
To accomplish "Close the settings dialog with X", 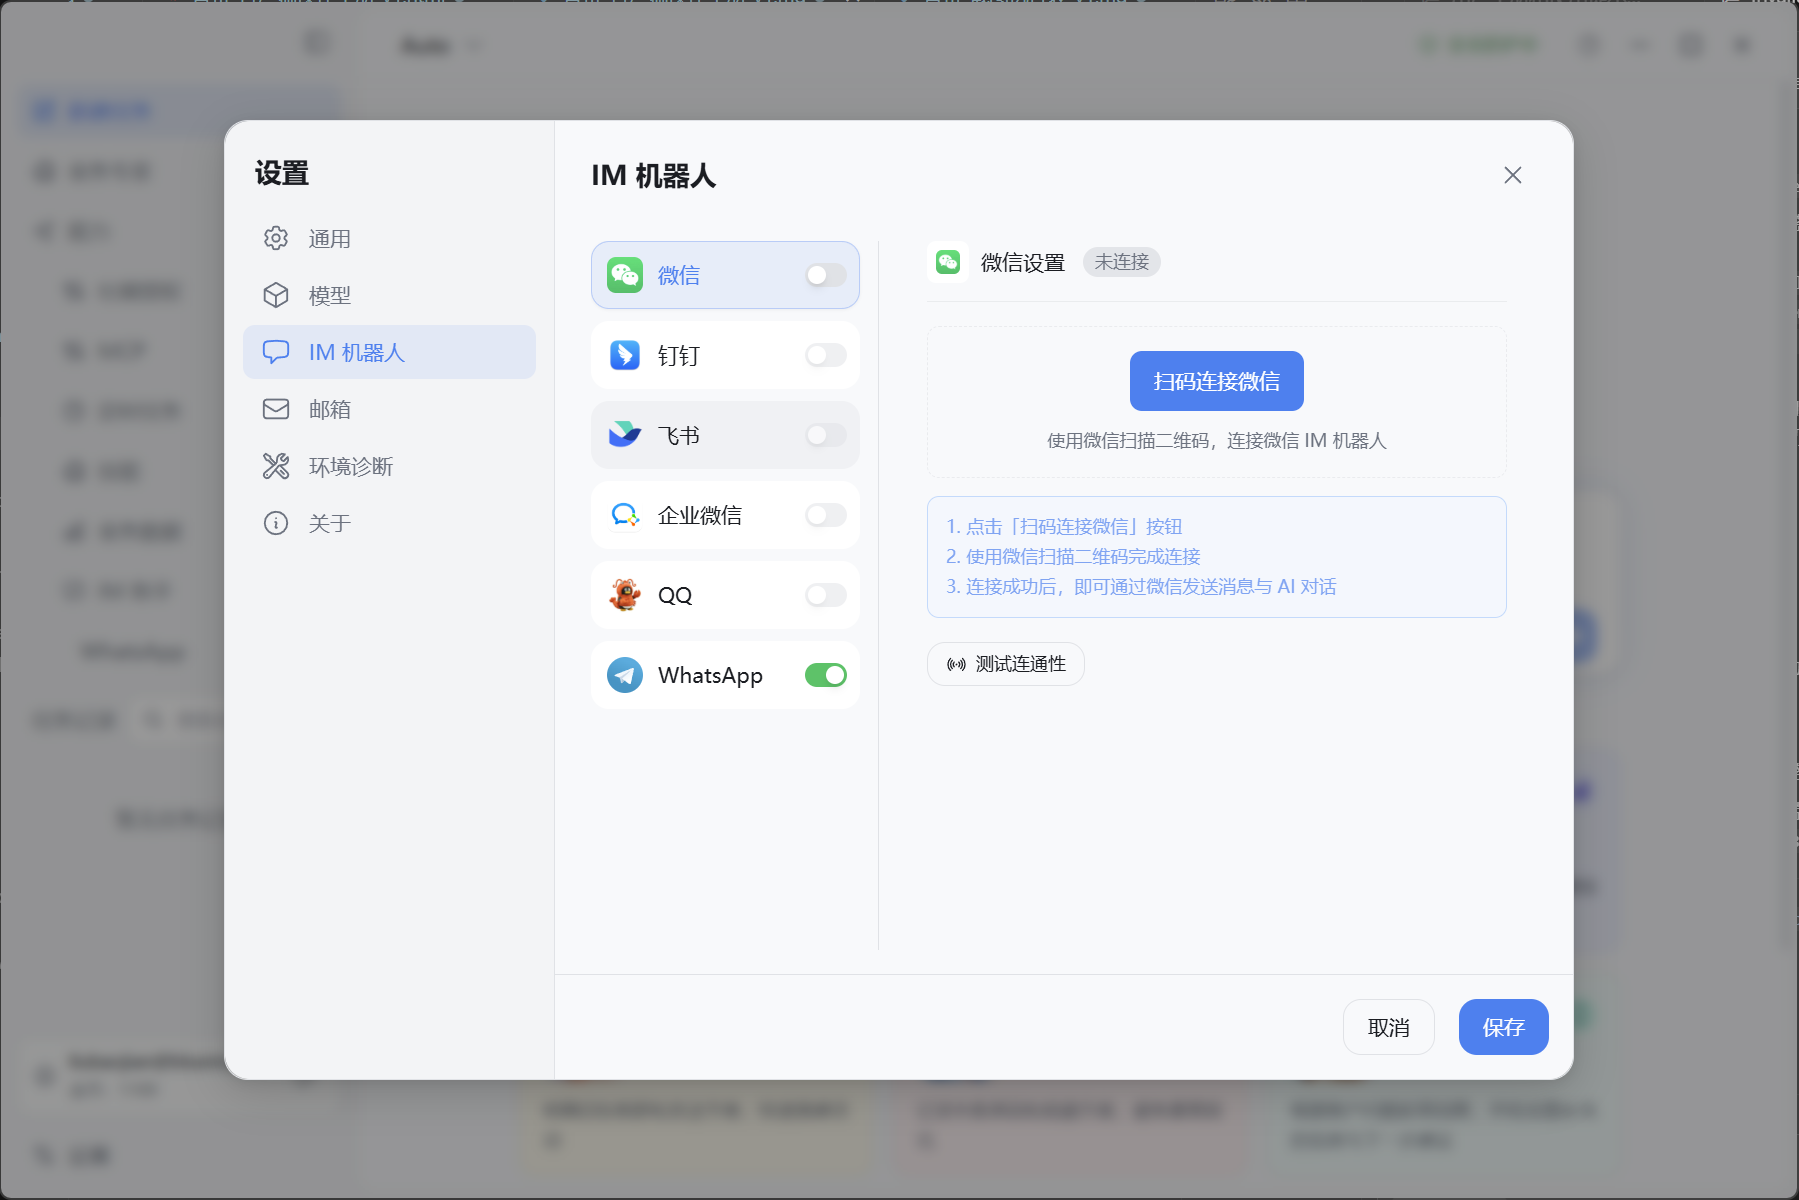I will pos(1512,175).
